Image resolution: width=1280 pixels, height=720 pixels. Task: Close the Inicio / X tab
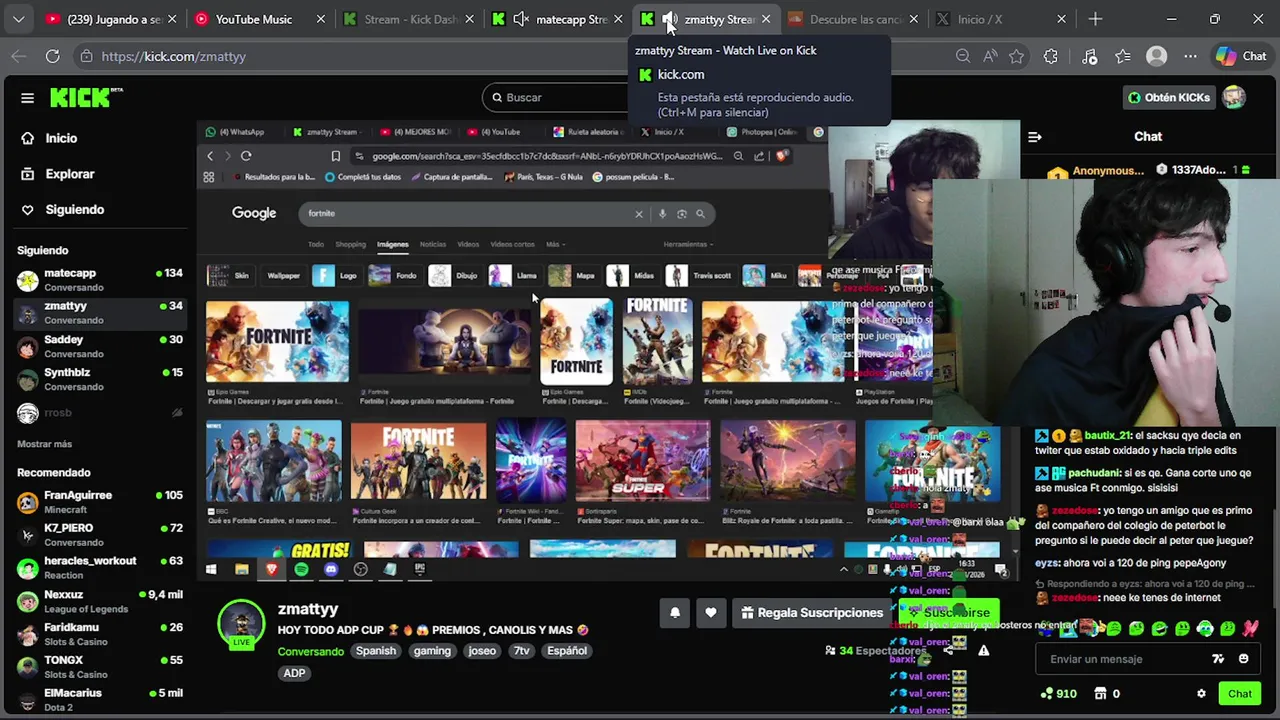1061,19
